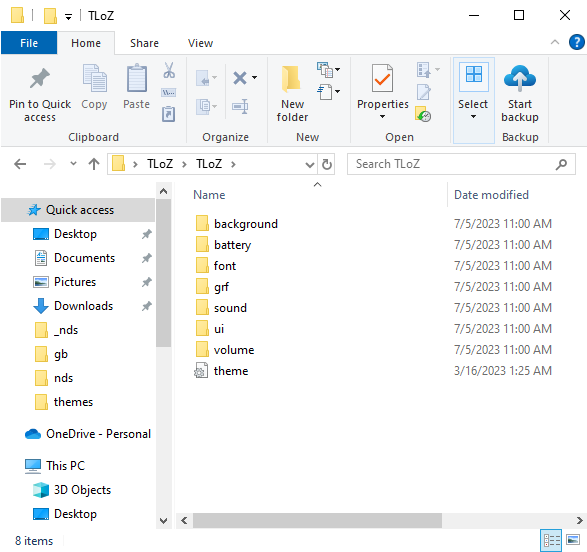
Task: Select the volume folder
Action: [x=234, y=350]
